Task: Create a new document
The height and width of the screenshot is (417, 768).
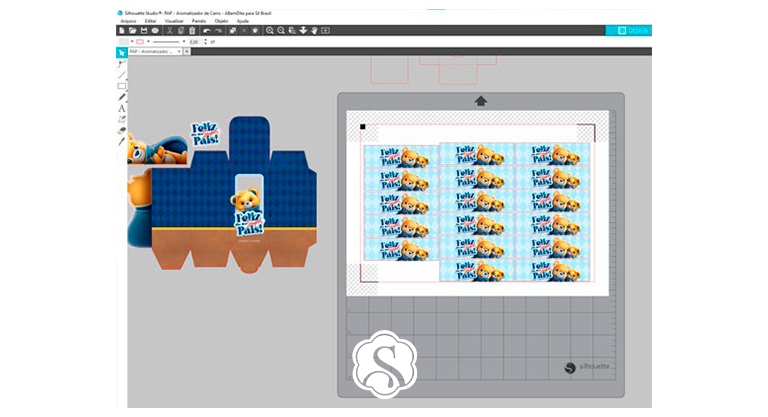Action: click(x=121, y=30)
